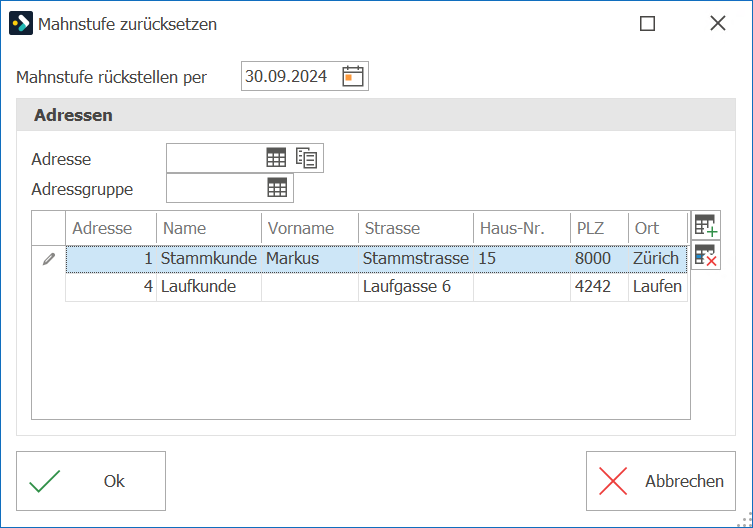Confirm with the Ok button
Viewport: 753px width, 528px height.
[x=91, y=480]
